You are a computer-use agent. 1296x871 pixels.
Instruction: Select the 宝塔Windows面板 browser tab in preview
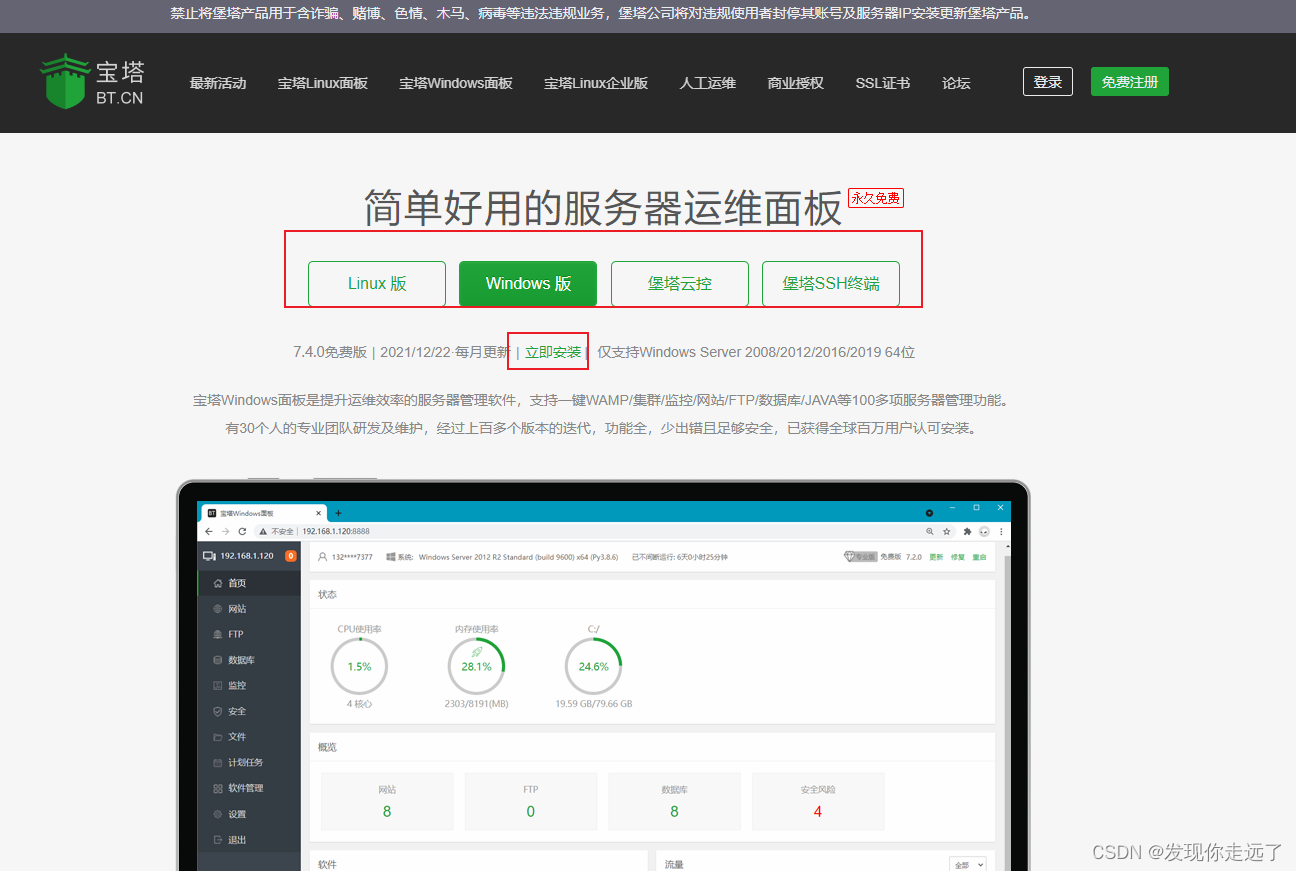coord(265,512)
